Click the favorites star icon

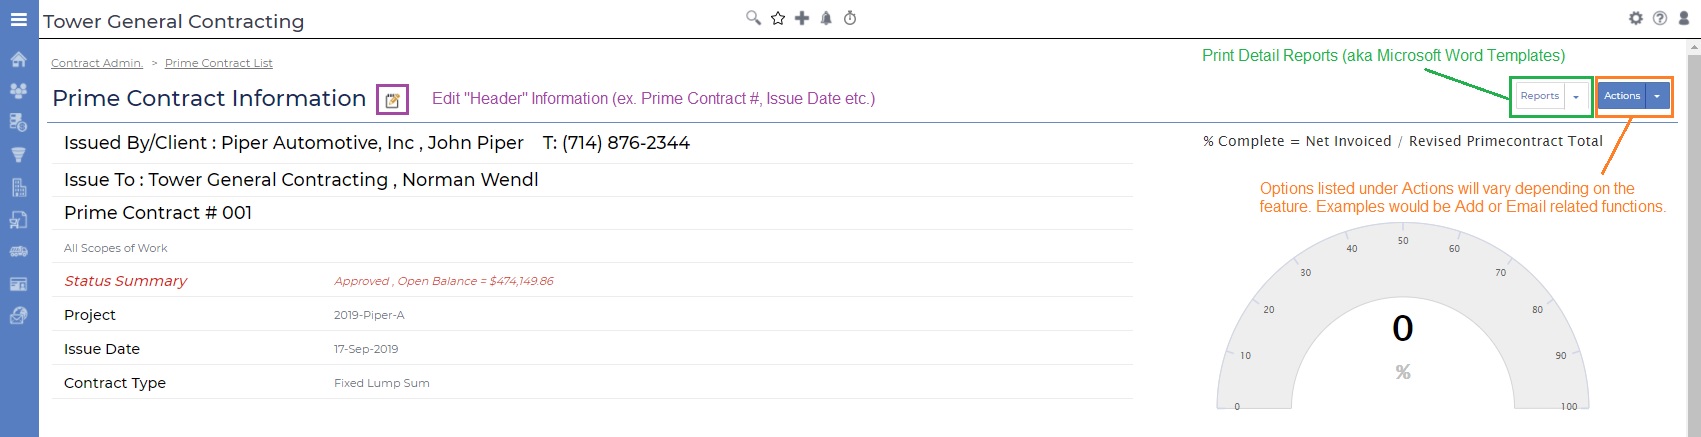(x=778, y=18)
